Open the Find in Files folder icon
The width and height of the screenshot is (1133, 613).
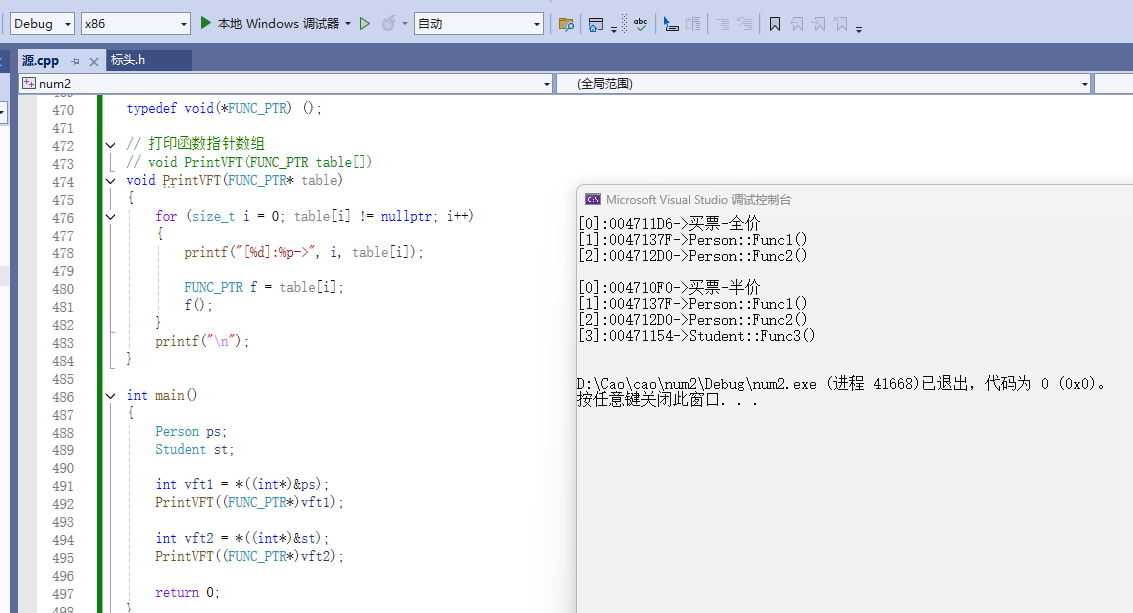click(566, 25)
